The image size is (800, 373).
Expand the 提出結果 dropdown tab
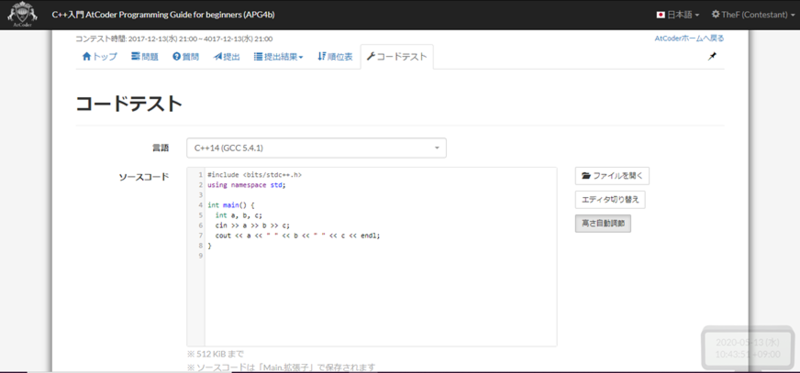tap(279, 57)
